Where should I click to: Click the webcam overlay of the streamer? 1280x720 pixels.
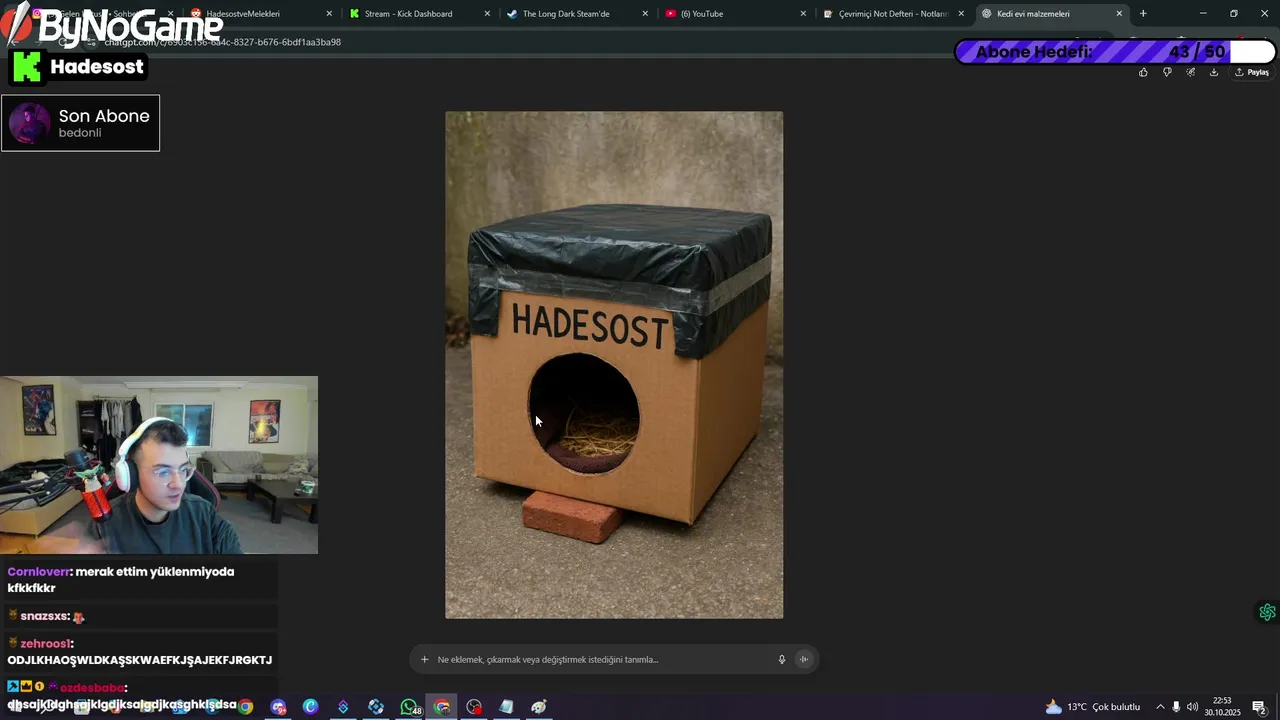159,465
